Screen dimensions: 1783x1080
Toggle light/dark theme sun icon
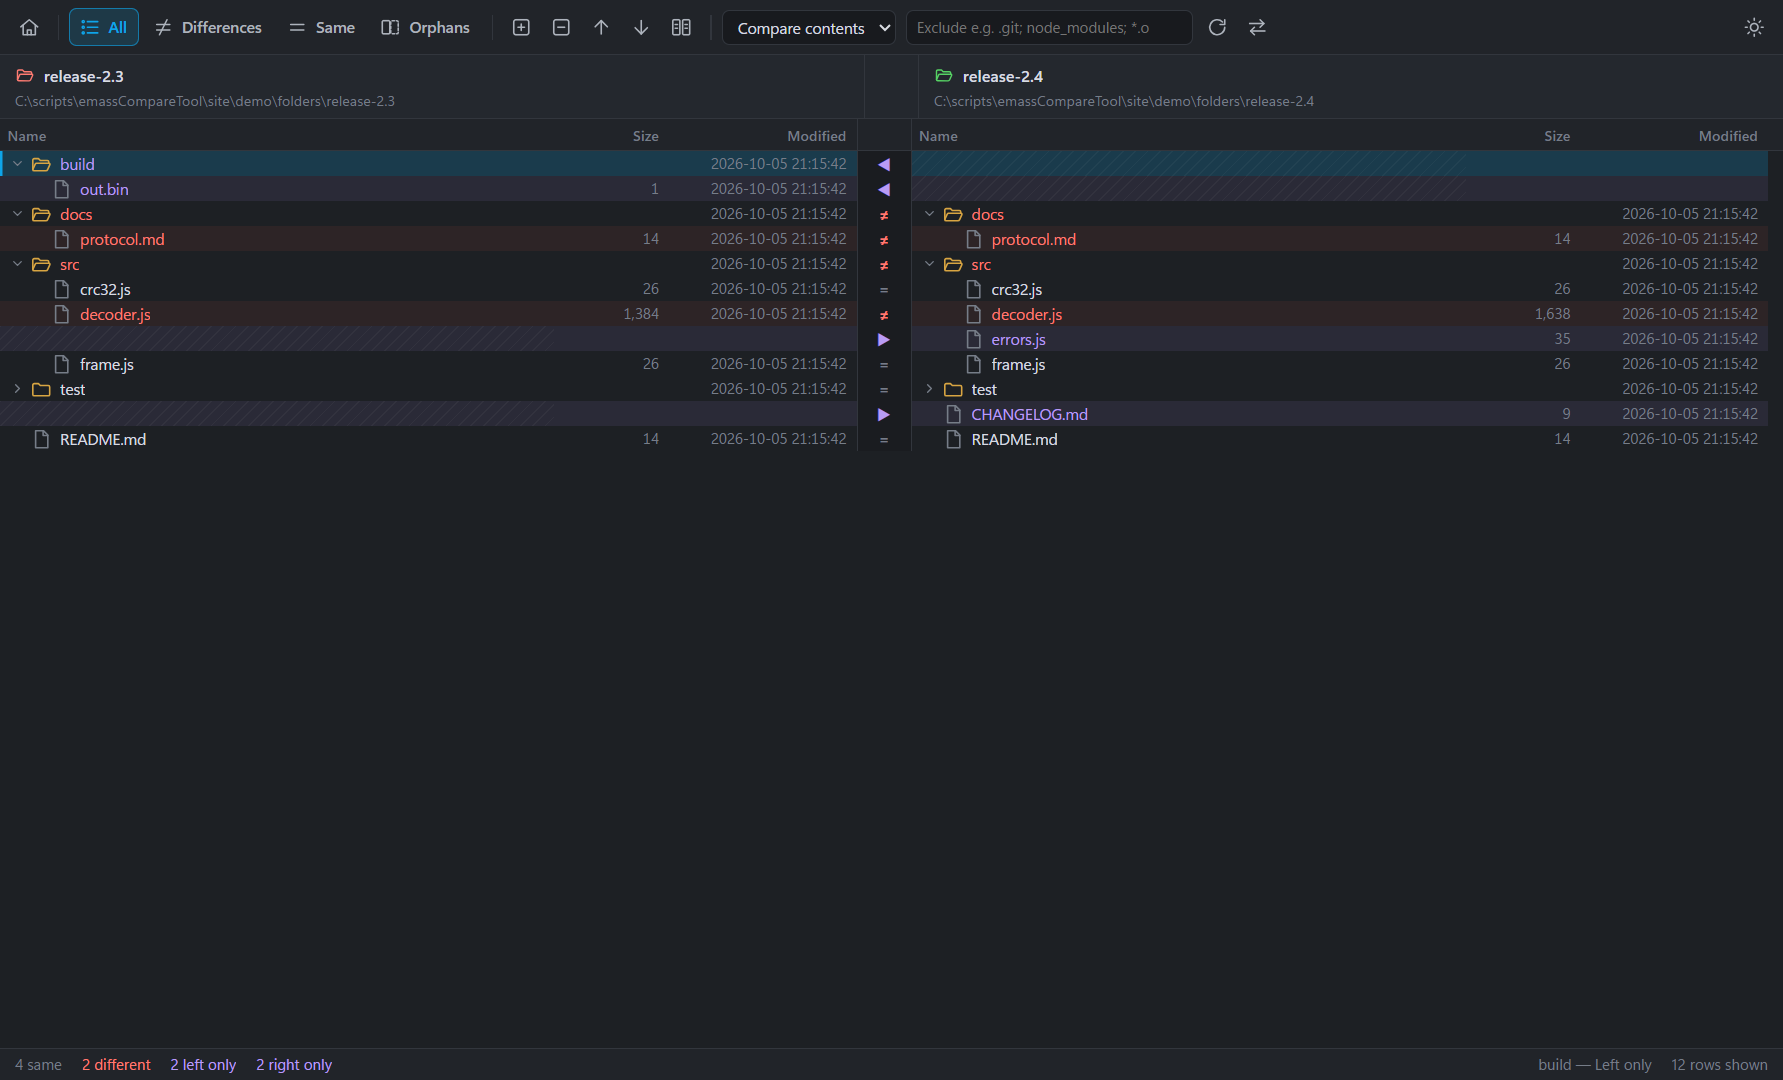(1754, 28)
